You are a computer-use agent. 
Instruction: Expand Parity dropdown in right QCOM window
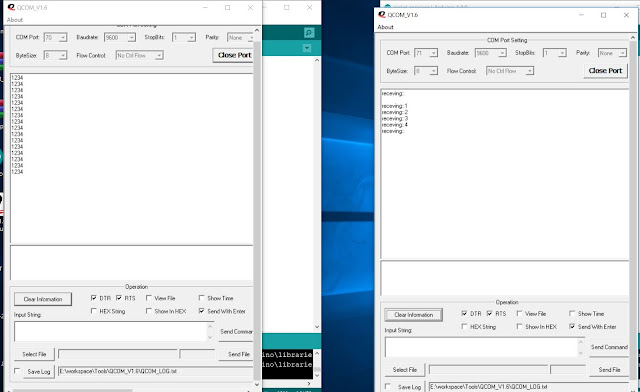pos(622,53)
